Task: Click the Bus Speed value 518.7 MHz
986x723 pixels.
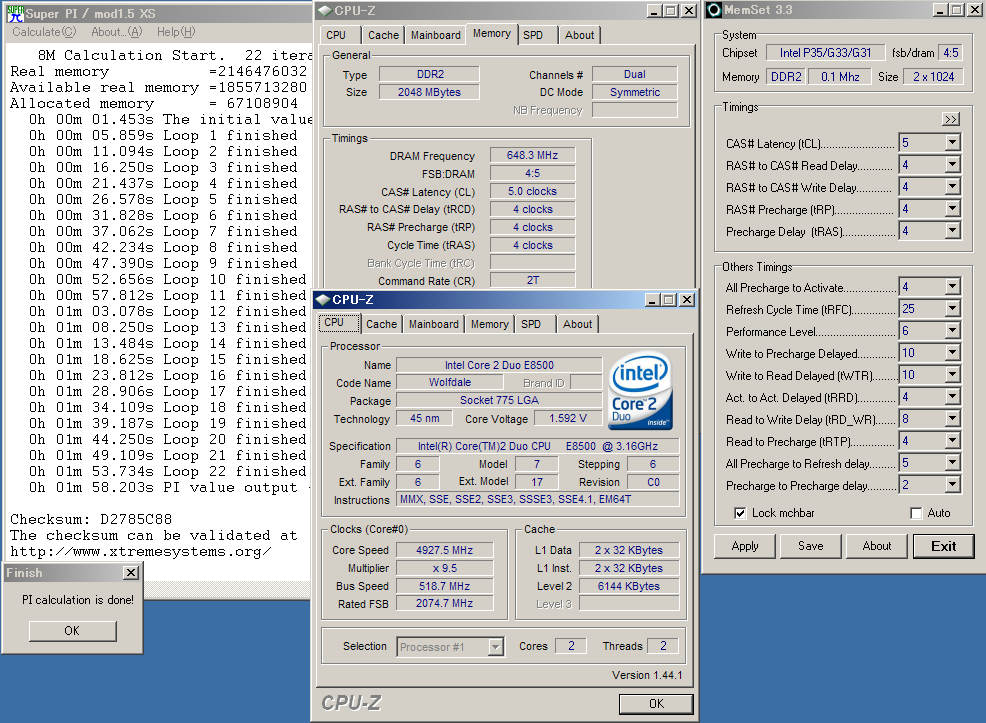Action: click(x=445, y=586)
